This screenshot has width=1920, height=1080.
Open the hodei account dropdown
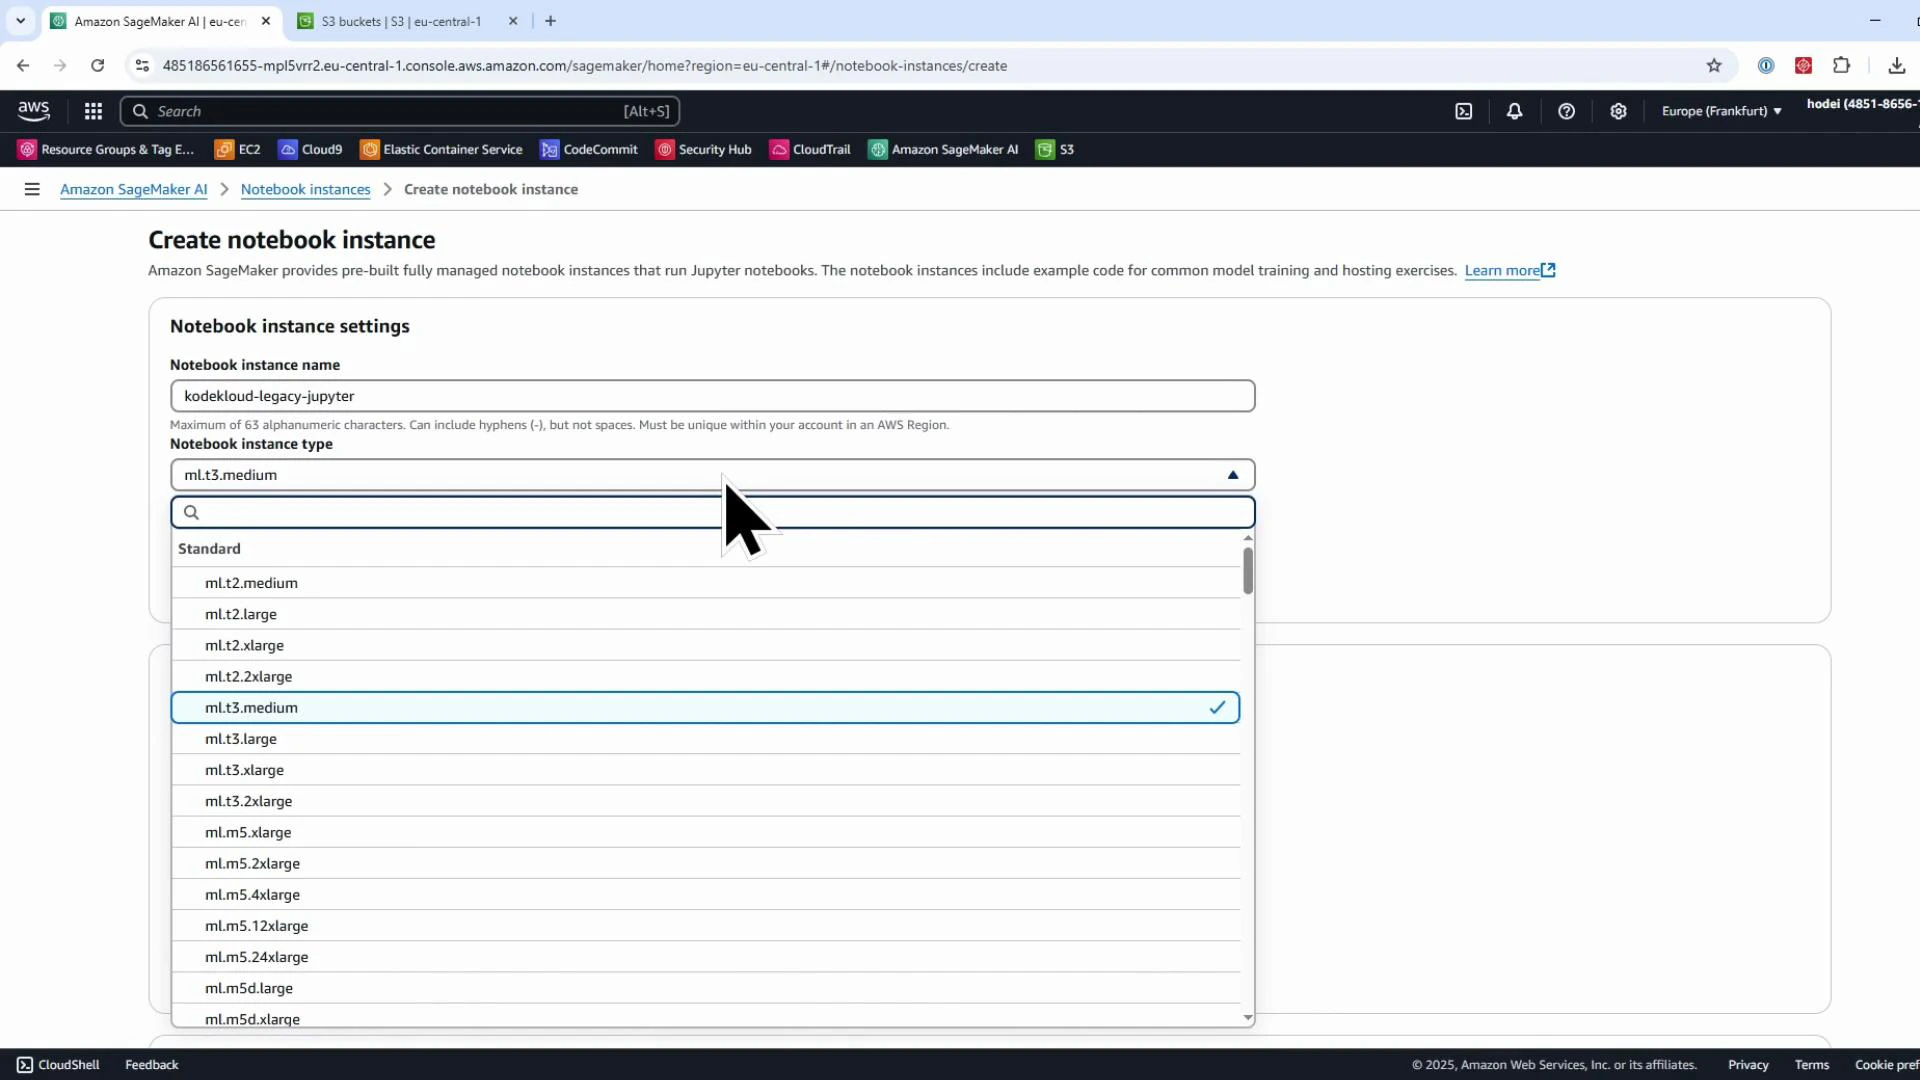point(1860,103)
